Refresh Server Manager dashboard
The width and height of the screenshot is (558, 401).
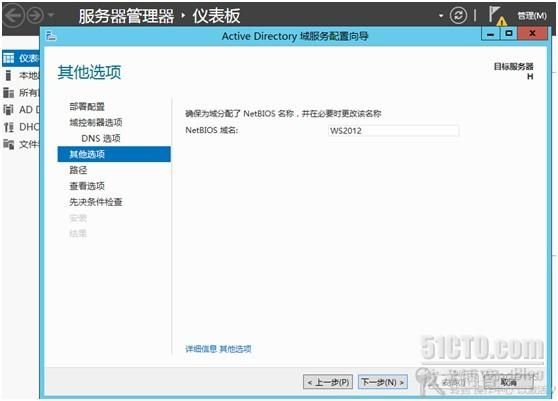458,16
